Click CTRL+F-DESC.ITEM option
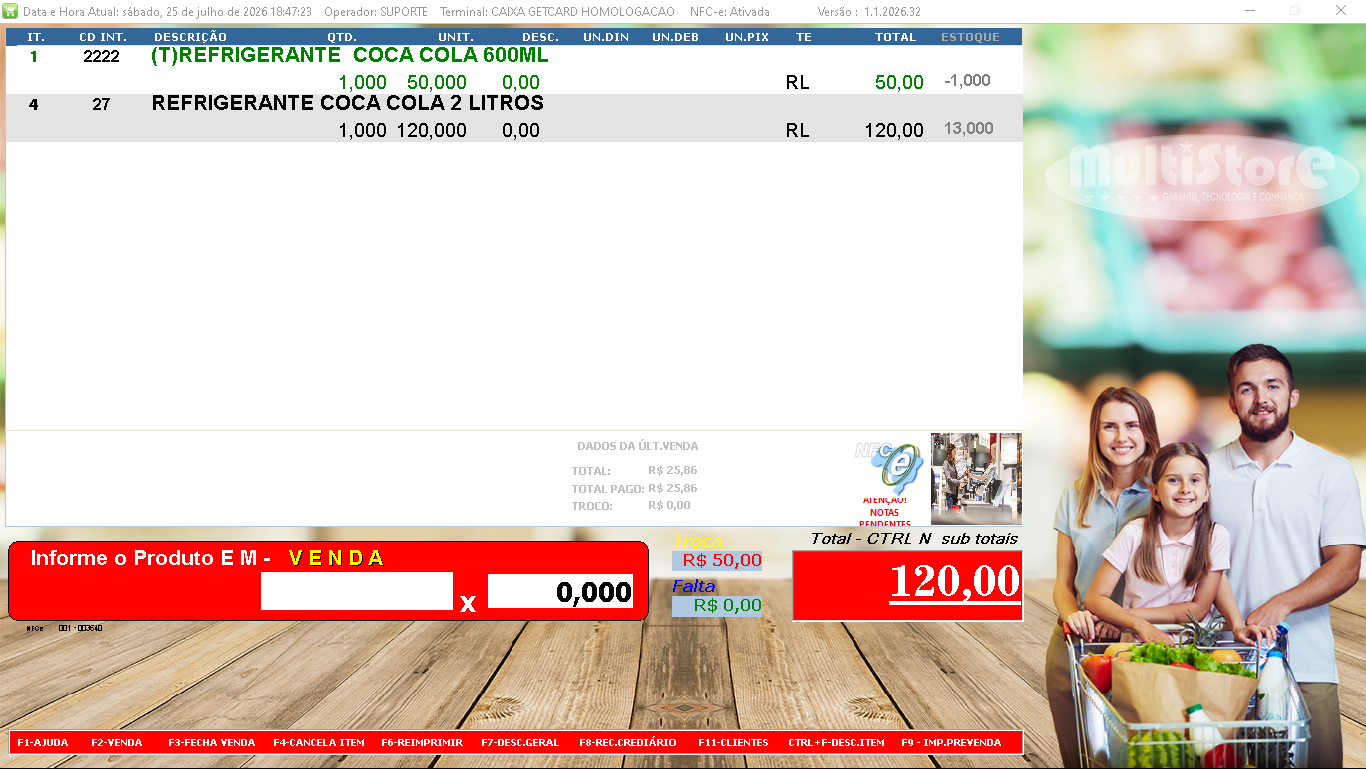This screenshot has height=769, width=1366. pos(836,743)
